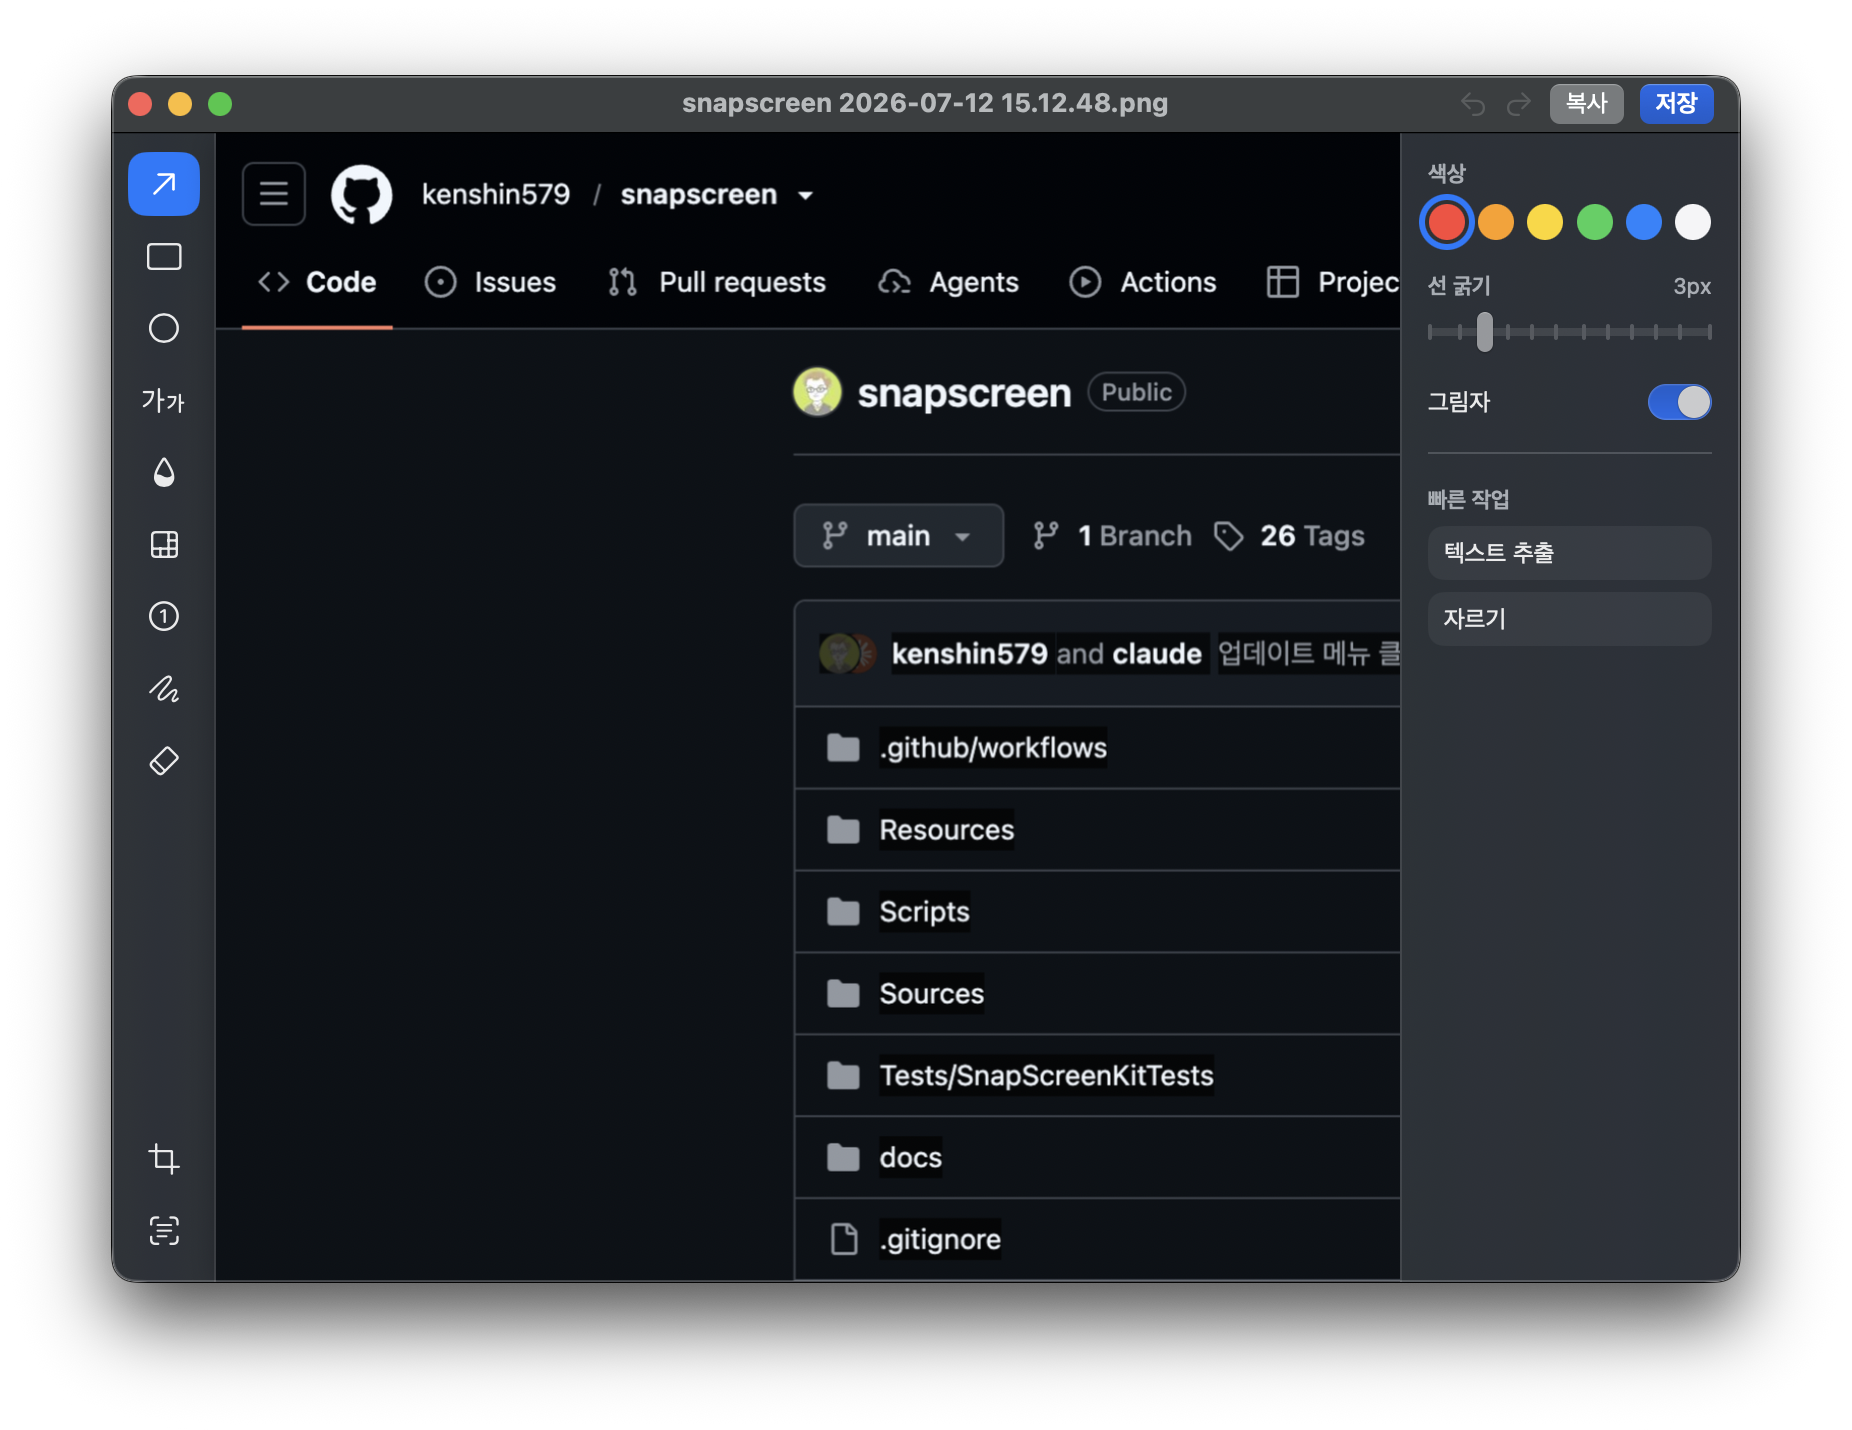1852x1430 pixels.
Task: Open the main branch selector dropdown
Action: click(898, 536)
